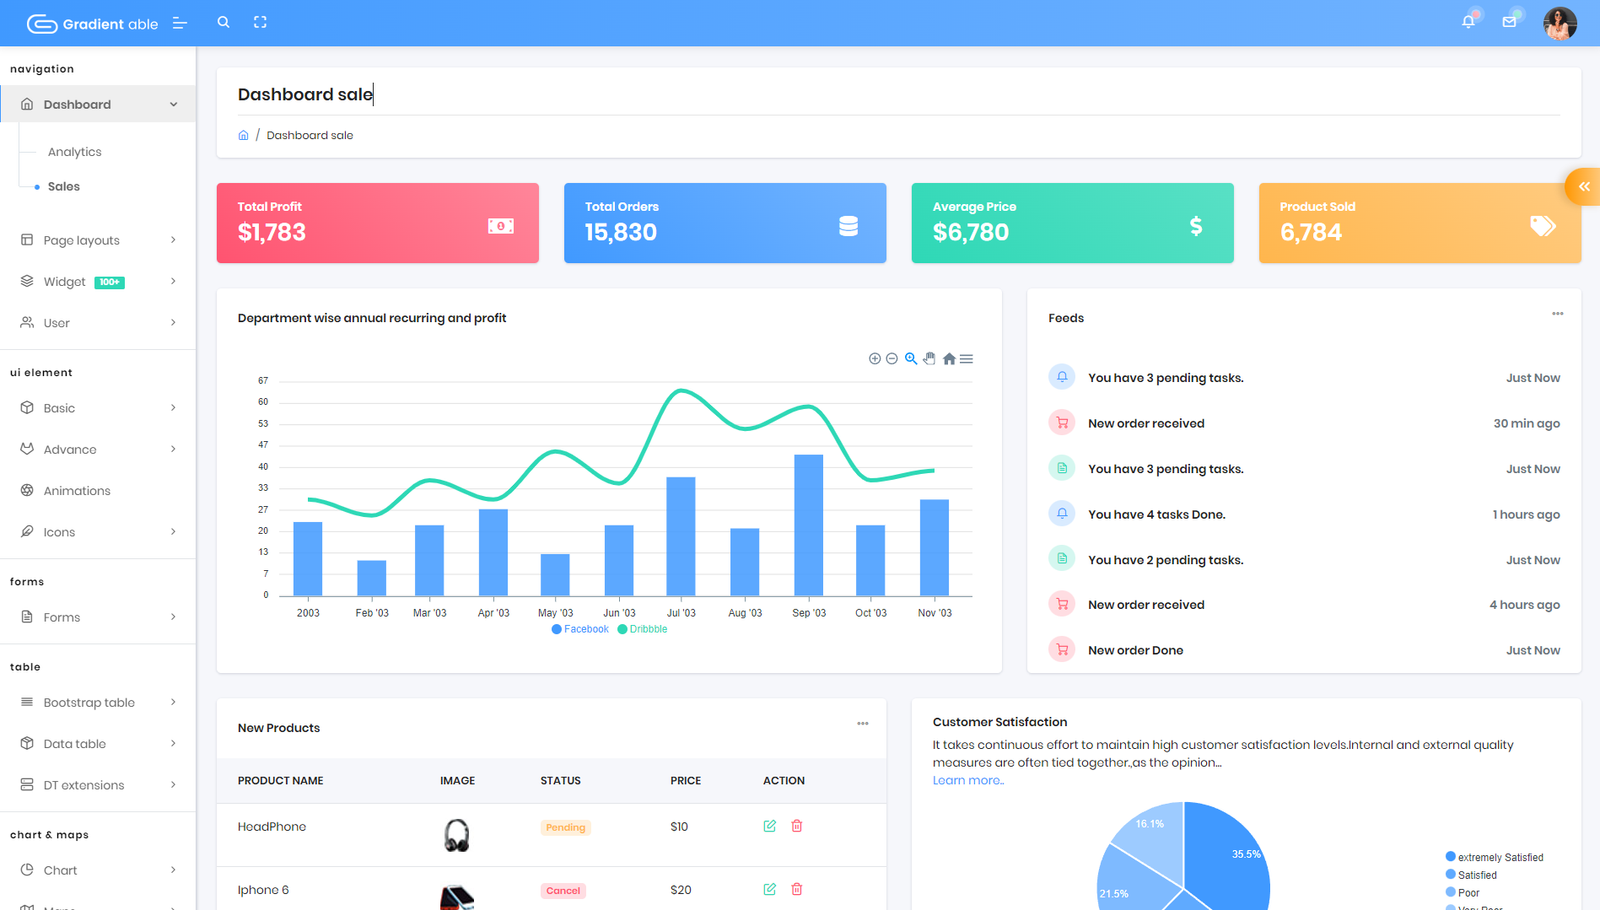Toggle extremely Satisfied pie legend entry
This screenshot has height=910, width=1600.
(x=1494, y=857)
